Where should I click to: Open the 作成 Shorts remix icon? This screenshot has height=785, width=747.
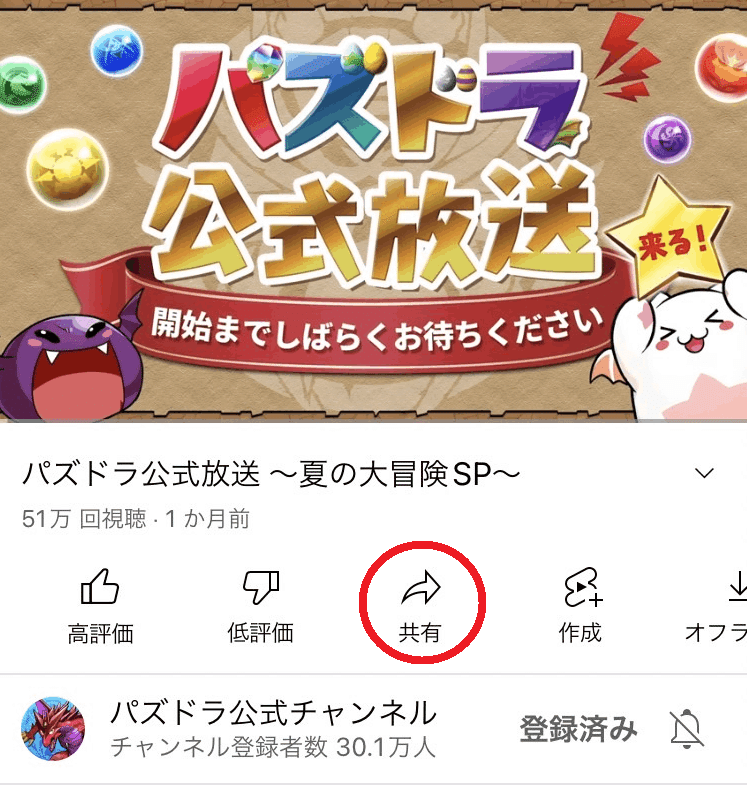point(582,587)
